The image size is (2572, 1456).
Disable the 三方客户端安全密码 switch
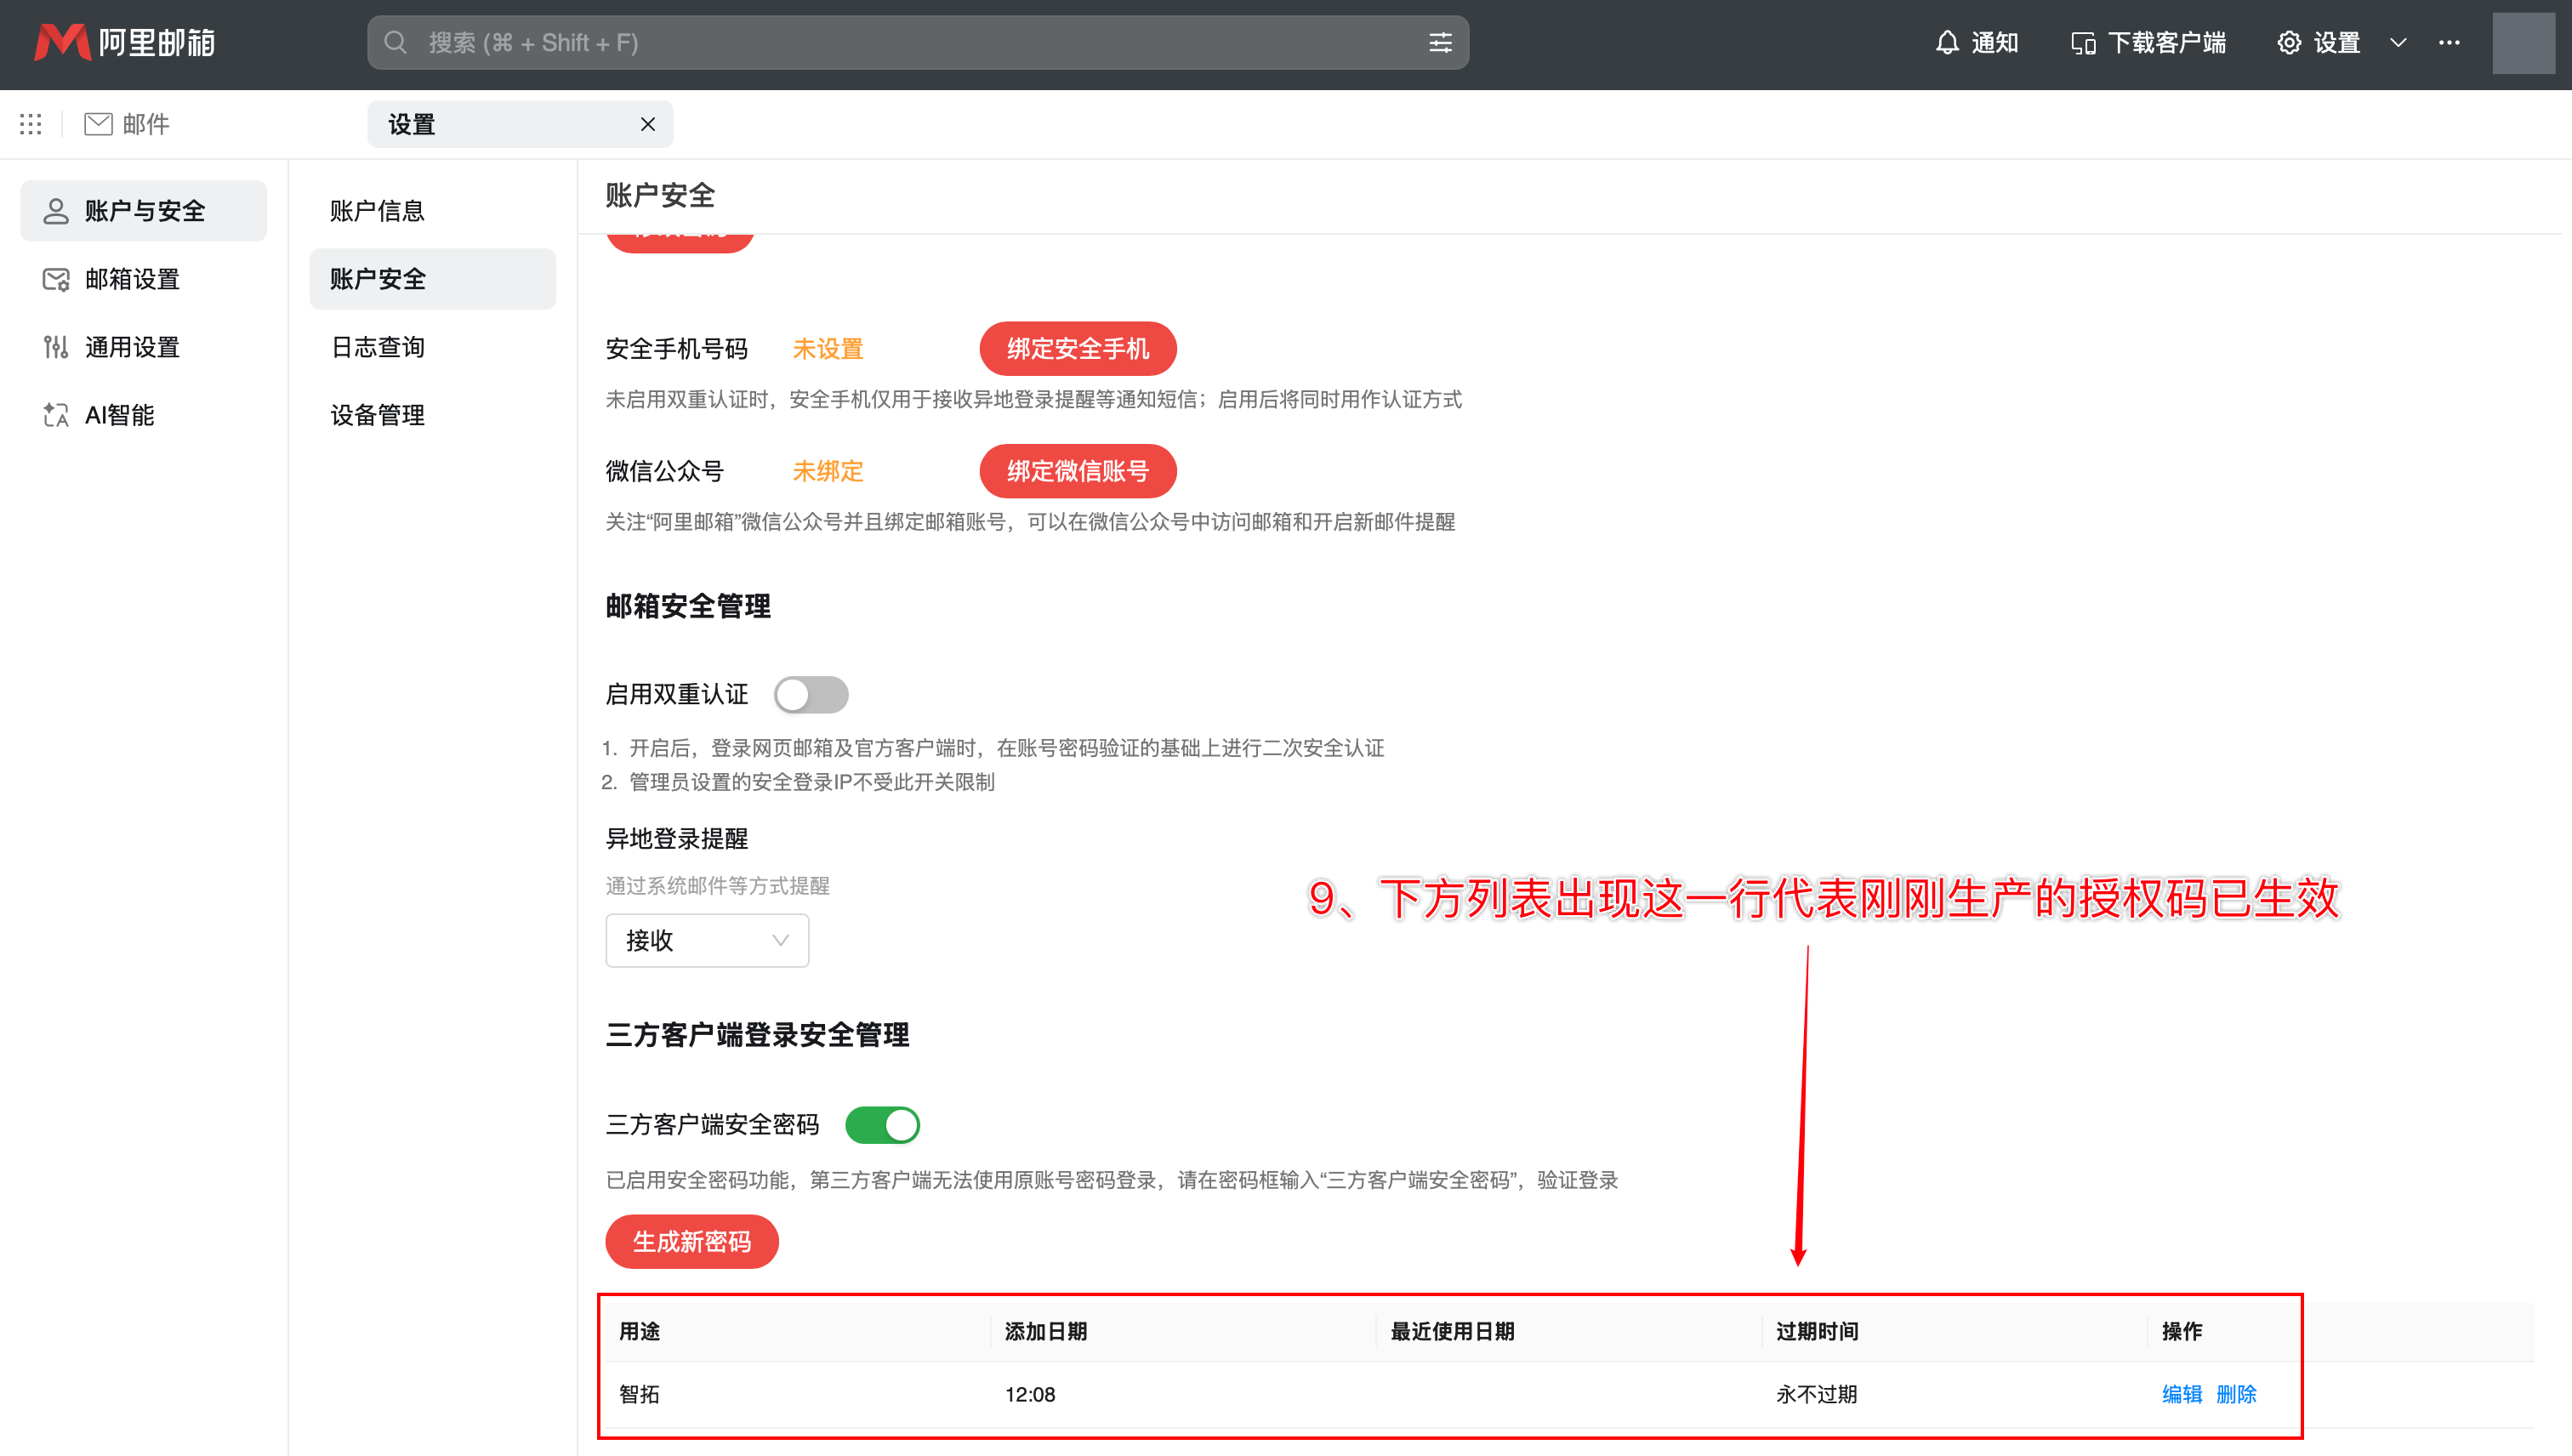coord(882,1125)
